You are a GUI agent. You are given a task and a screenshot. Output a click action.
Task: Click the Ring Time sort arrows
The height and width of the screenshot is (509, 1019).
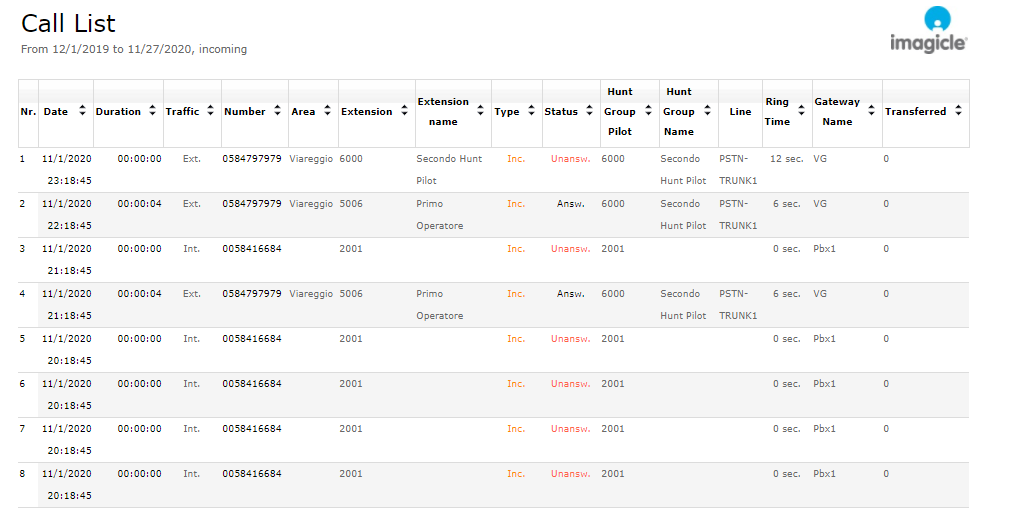point(801,112)
